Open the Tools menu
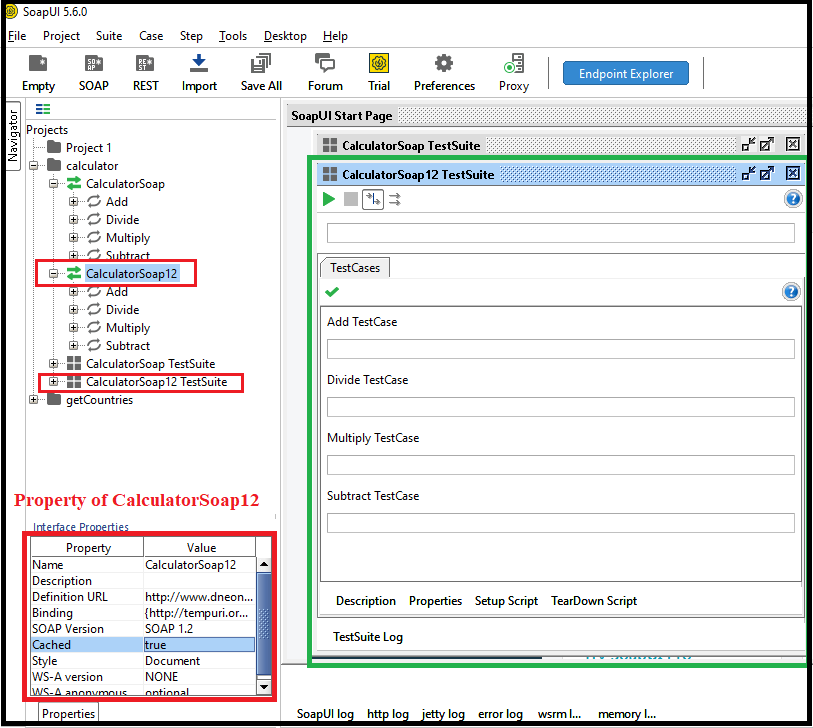Viewport: 813px width, 728px height. (x=233, y=36)
